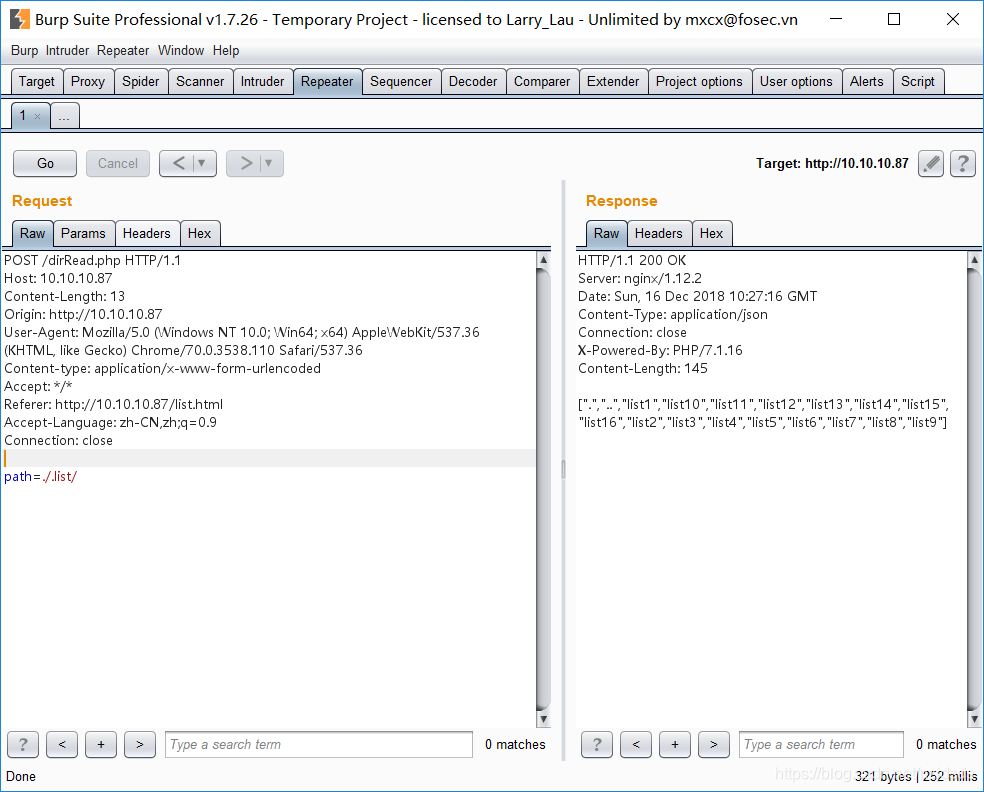The width and height of the screenshot is (984, 792).
Task: Switch to the Sequencer tab
Action: point(401,82)
